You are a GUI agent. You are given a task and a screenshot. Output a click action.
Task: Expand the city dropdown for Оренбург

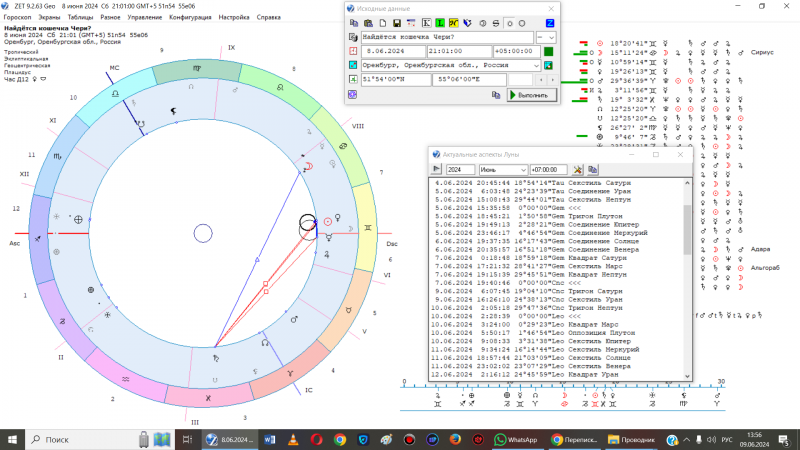[536, 65]
